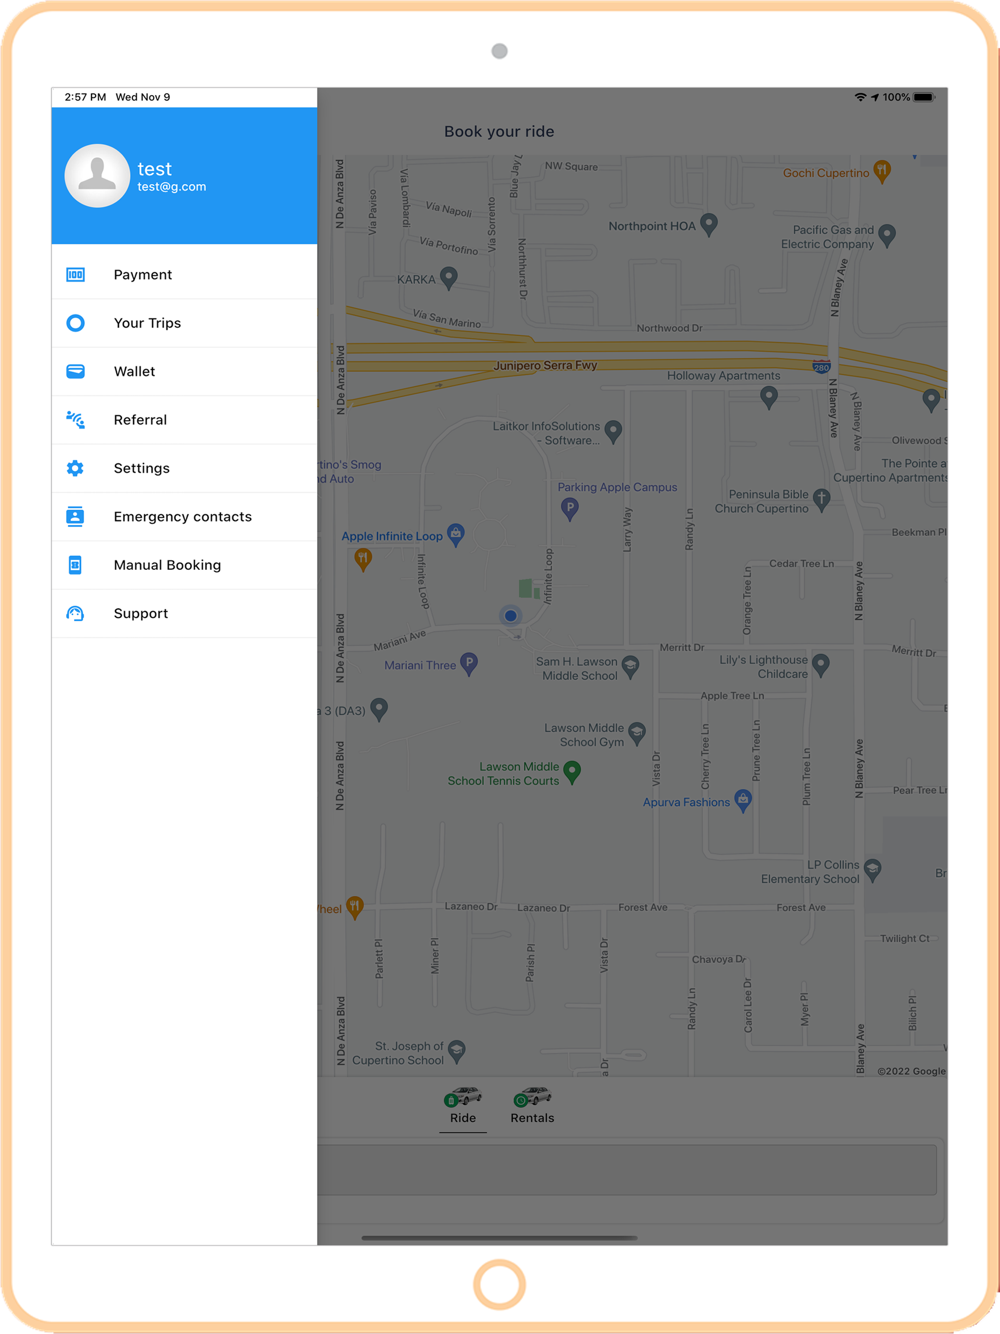
Task: Tap the Lawson Middle School Tennis Courts pin
Action: point(572,771)
